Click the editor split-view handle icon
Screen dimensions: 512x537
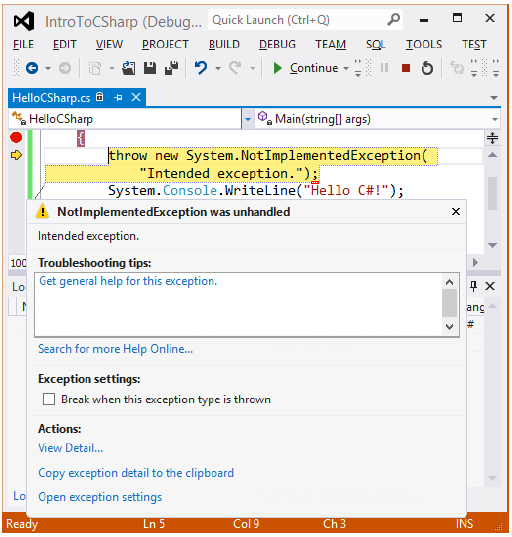click(x=492, y=138)
